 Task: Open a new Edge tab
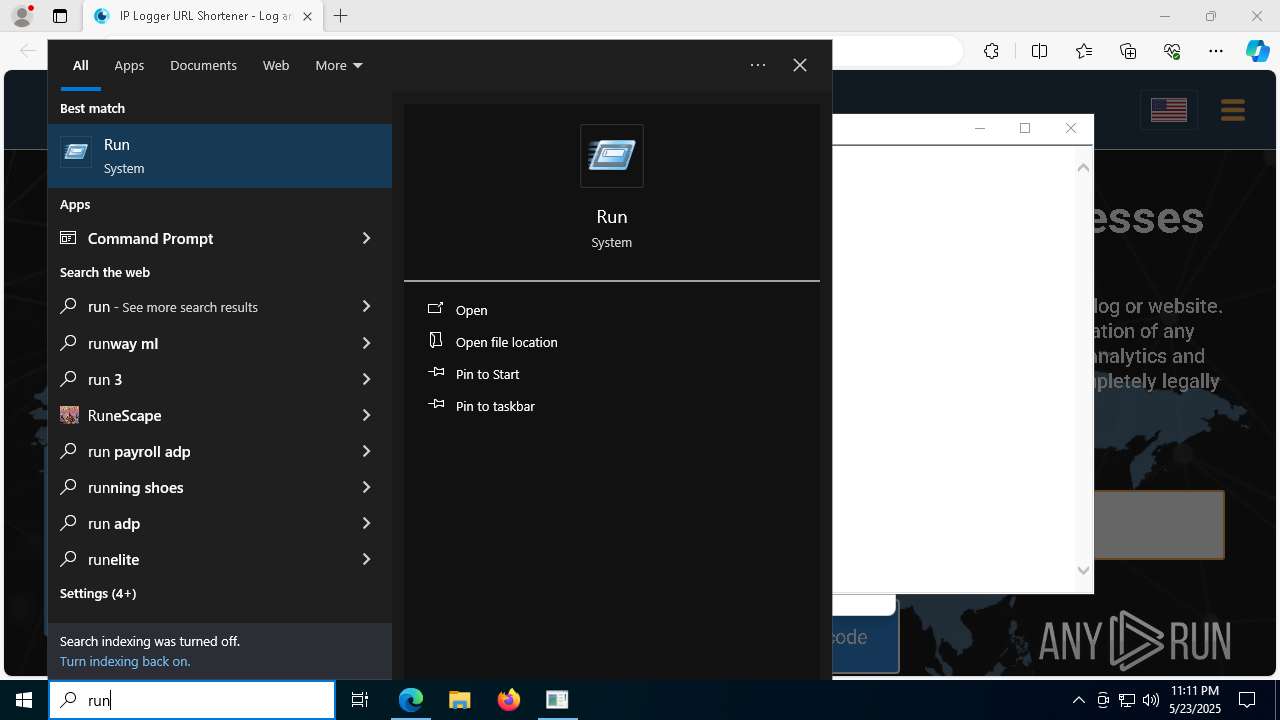click(x=341, y=16)
